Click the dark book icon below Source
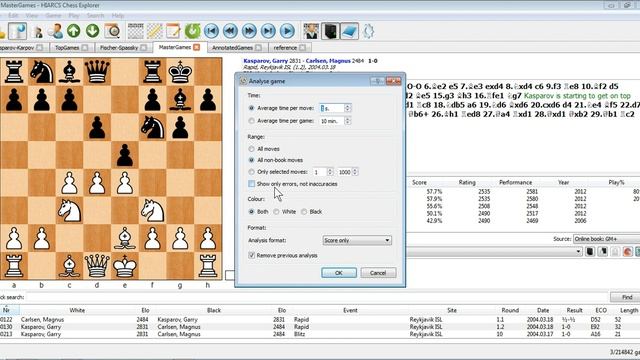The image size is (640, 360). (590, 251)
